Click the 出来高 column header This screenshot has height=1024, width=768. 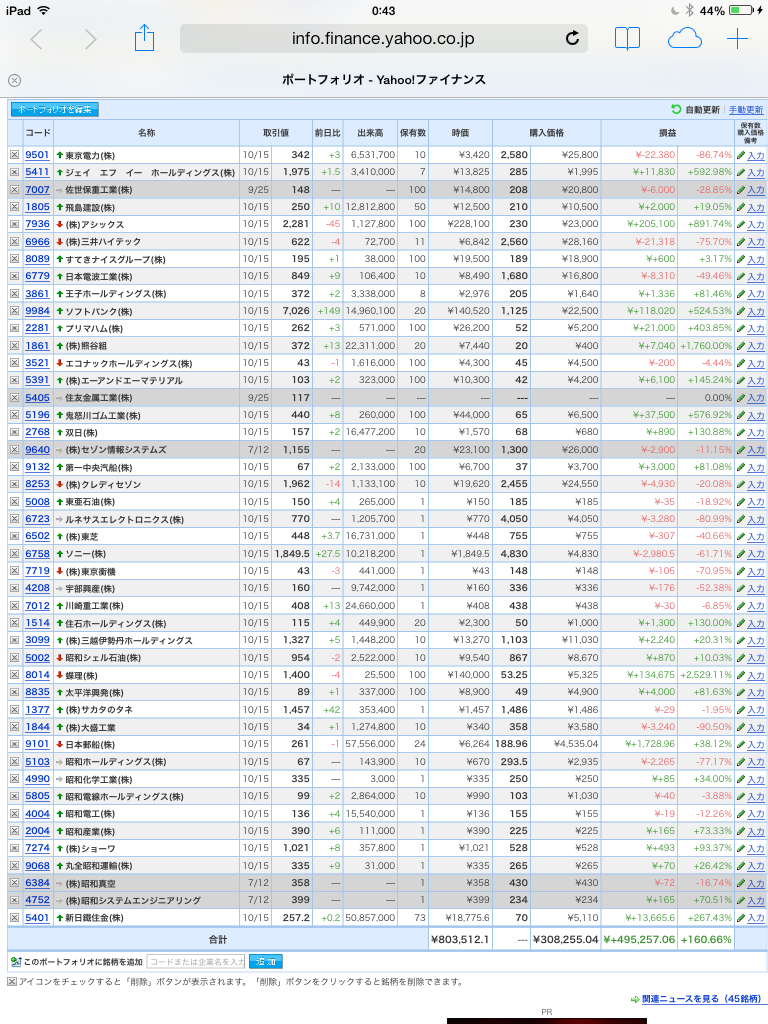[370, 133]
